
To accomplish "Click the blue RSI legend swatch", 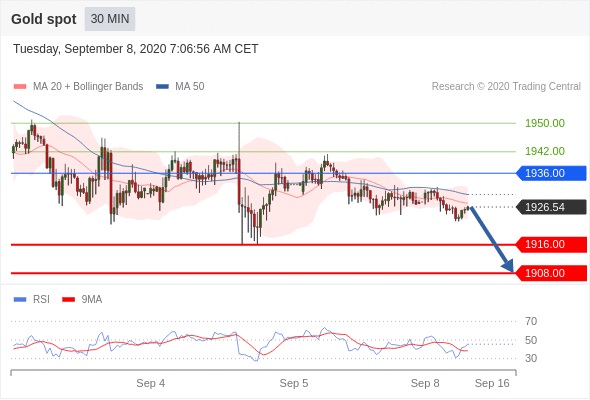I will coord(20,300).
